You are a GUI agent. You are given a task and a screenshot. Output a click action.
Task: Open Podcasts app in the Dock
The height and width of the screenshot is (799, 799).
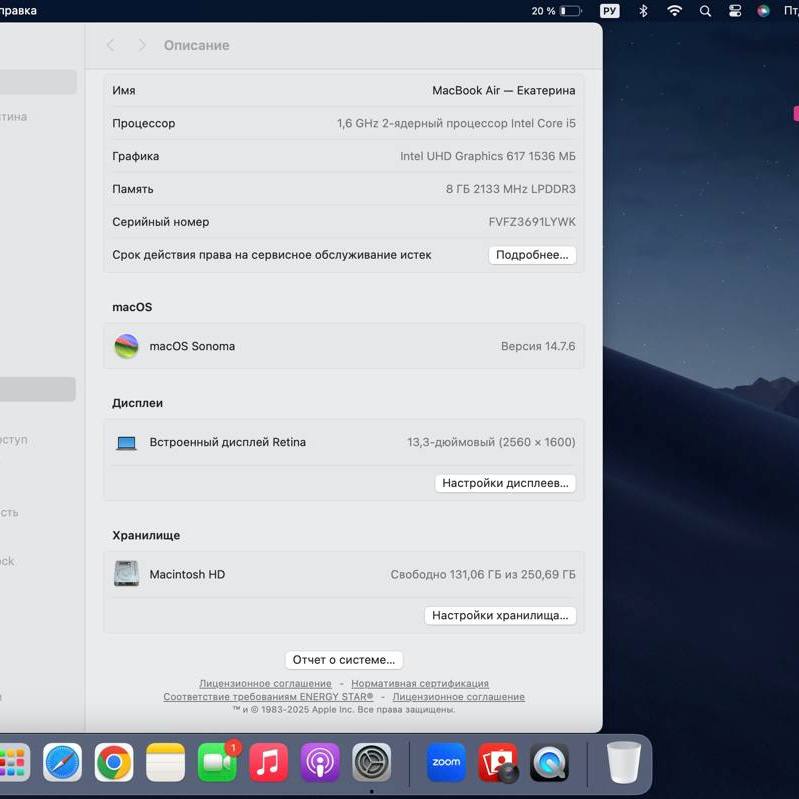point(320,762)
